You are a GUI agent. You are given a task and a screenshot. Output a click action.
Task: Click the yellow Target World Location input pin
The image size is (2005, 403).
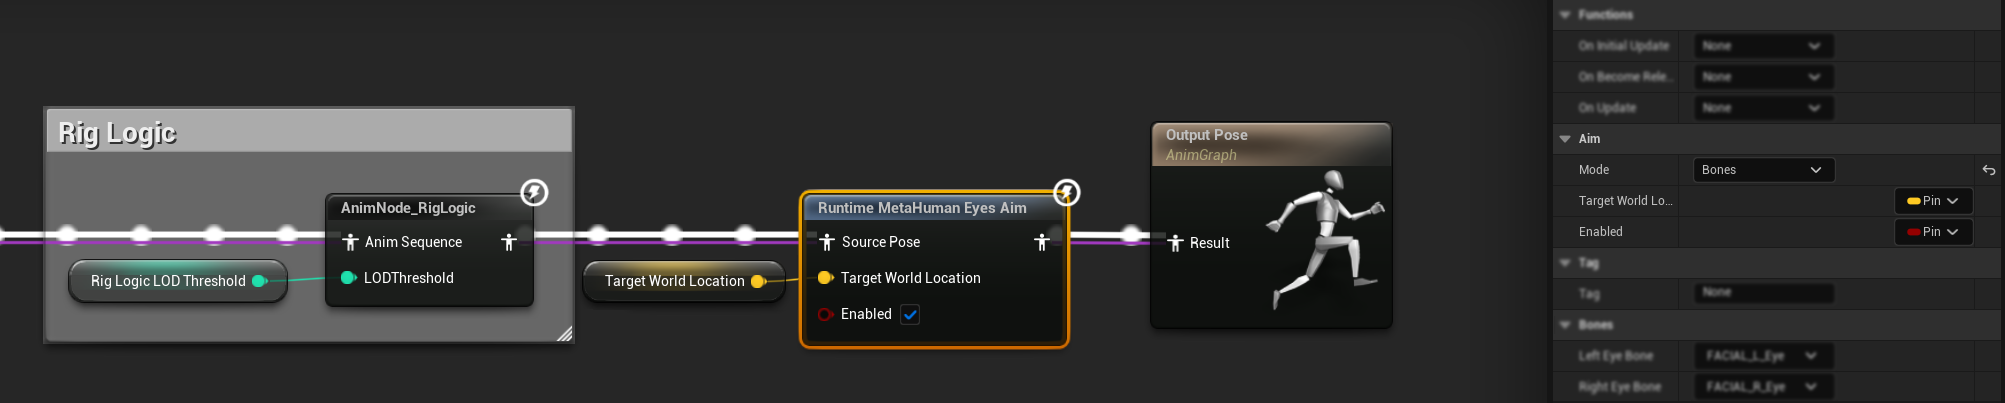pos(826,278)
